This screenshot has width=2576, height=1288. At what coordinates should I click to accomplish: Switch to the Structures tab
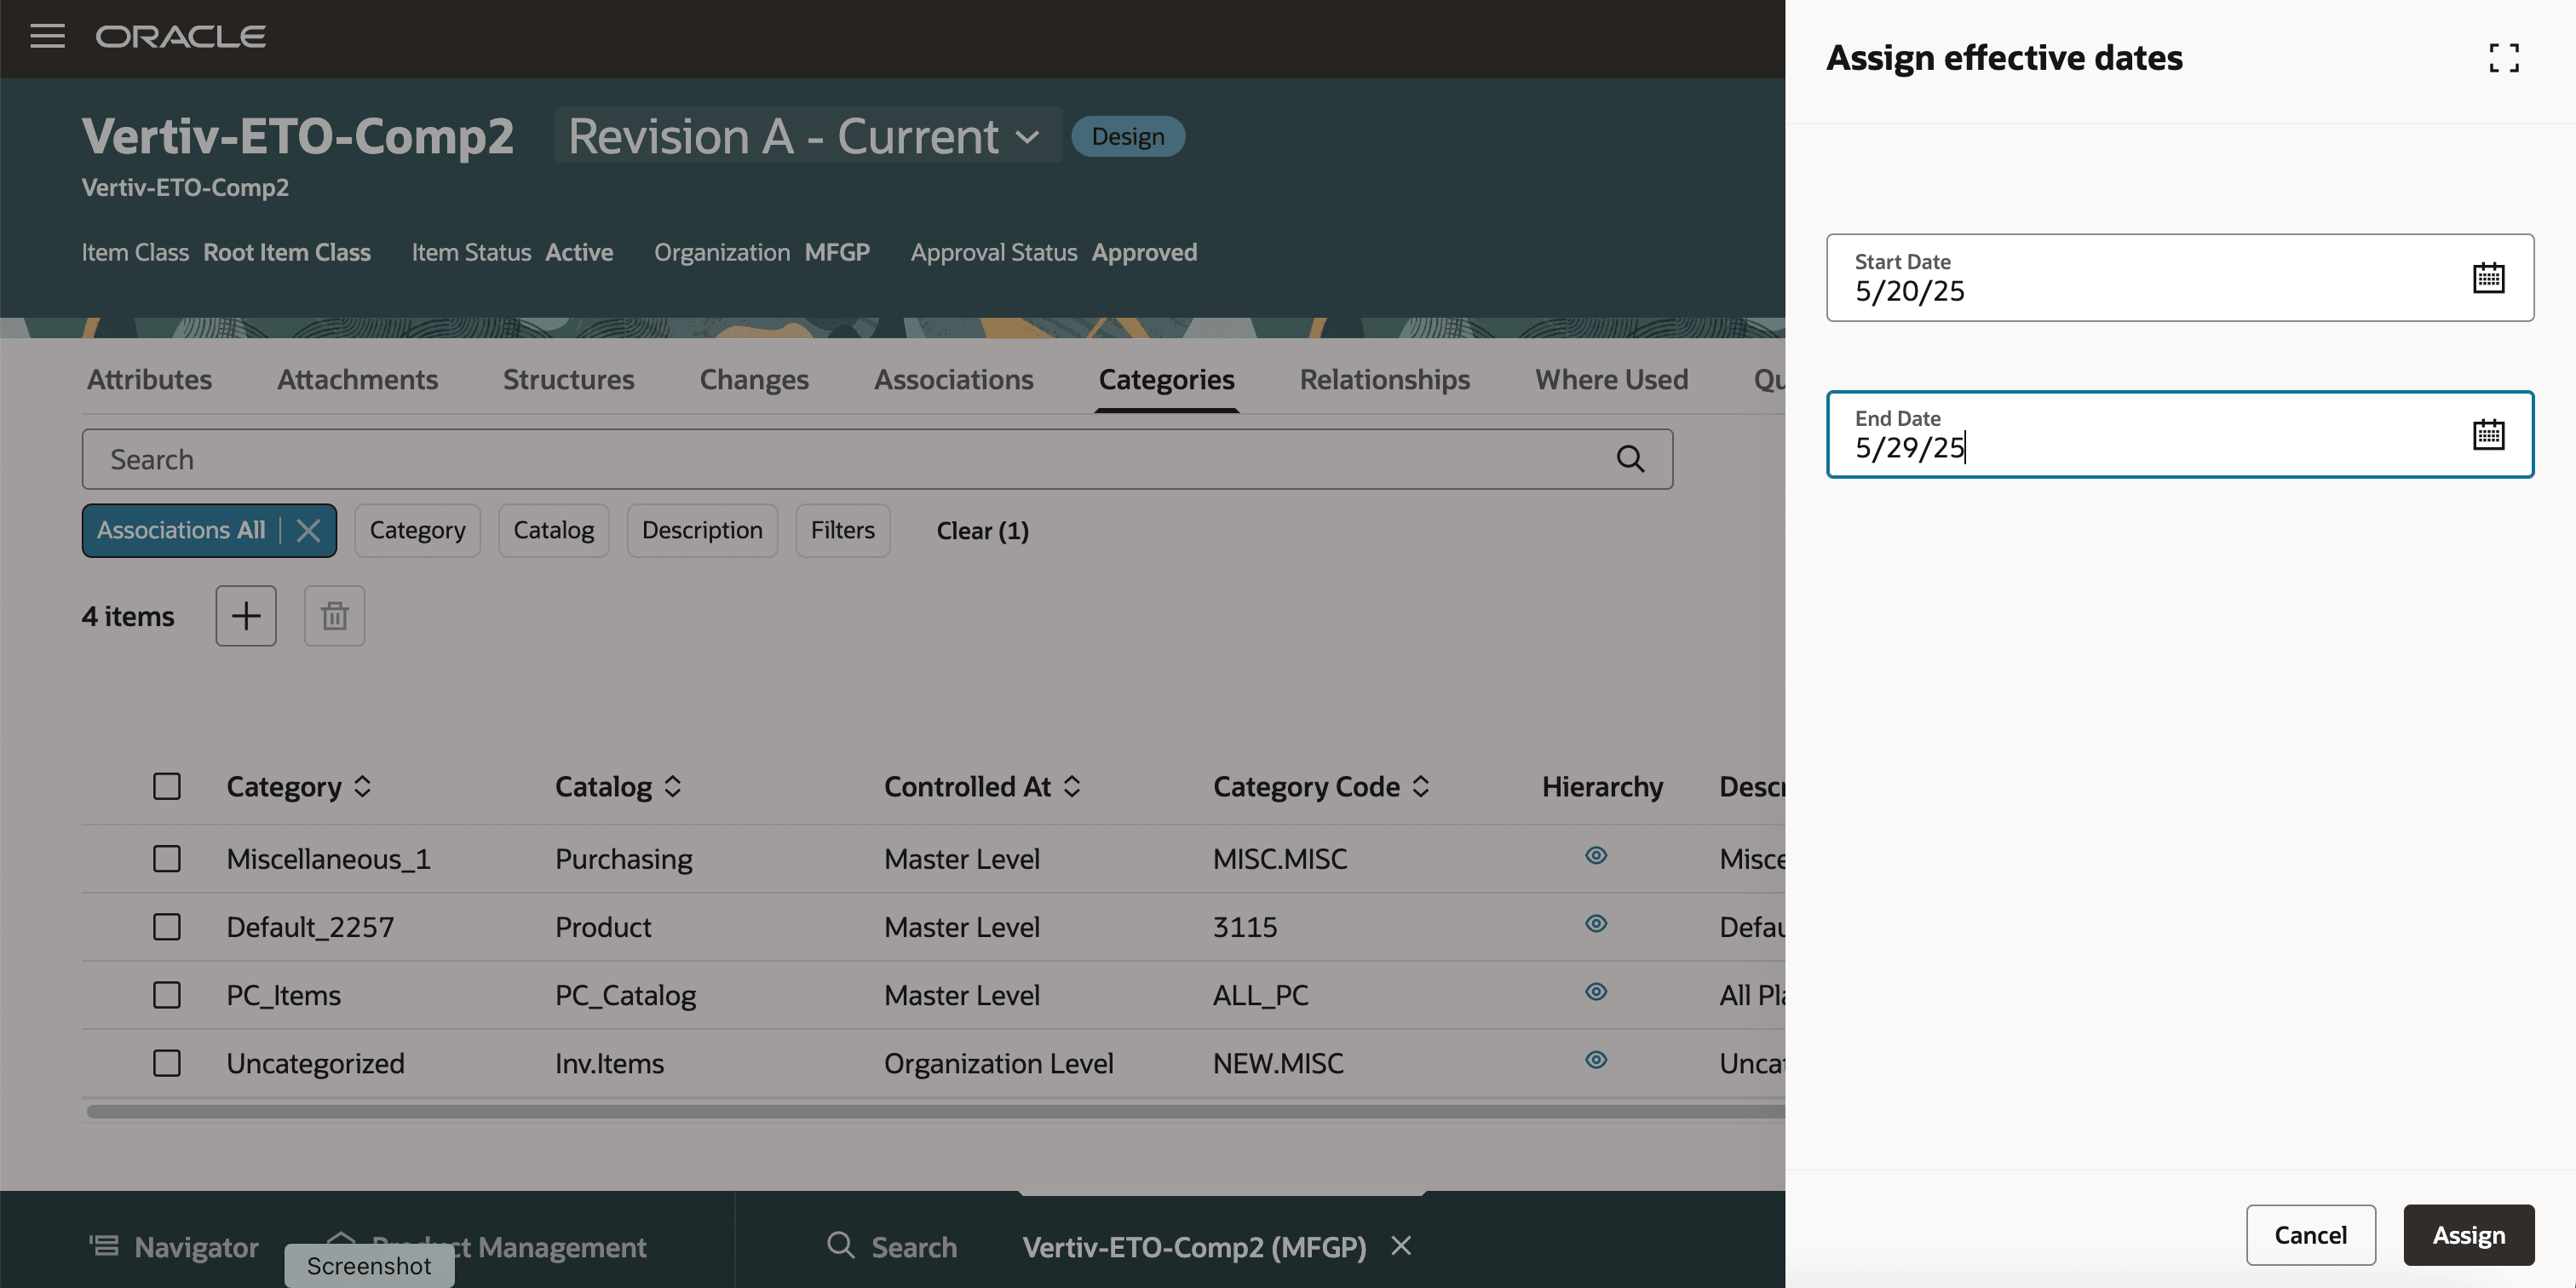click(x=568, y=380)
